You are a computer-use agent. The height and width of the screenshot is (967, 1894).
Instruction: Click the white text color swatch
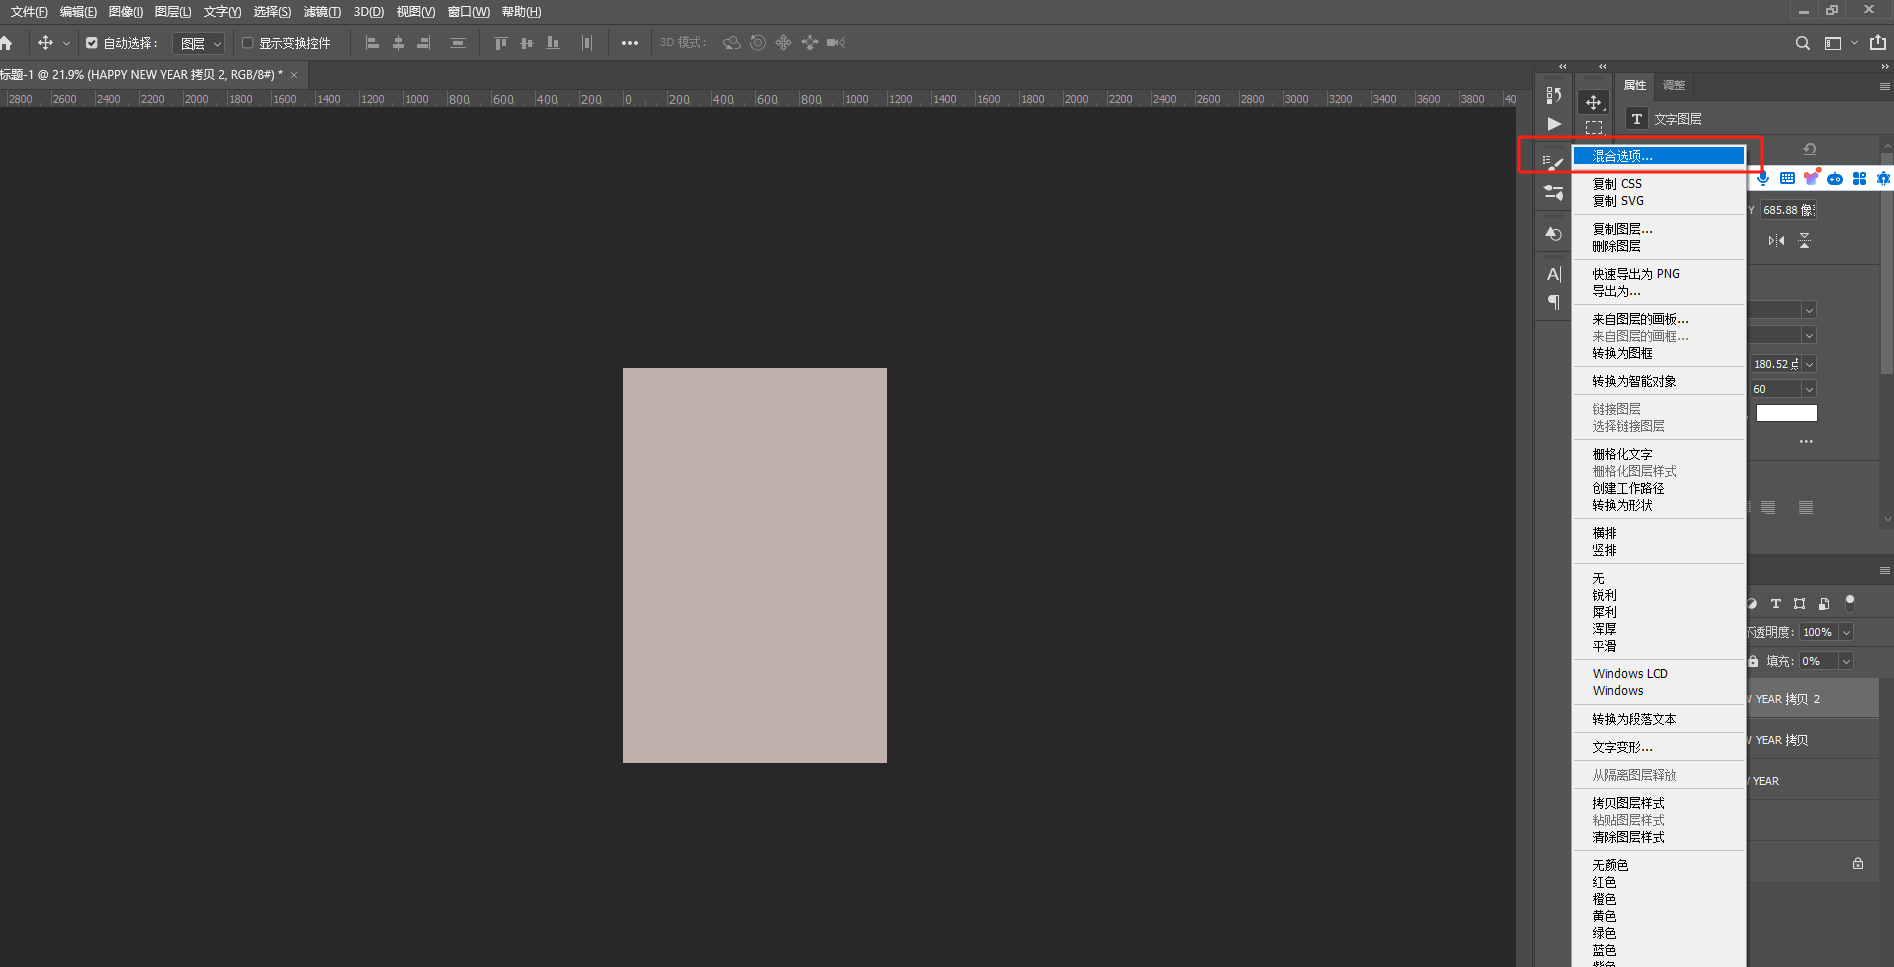coord(1786,413)
